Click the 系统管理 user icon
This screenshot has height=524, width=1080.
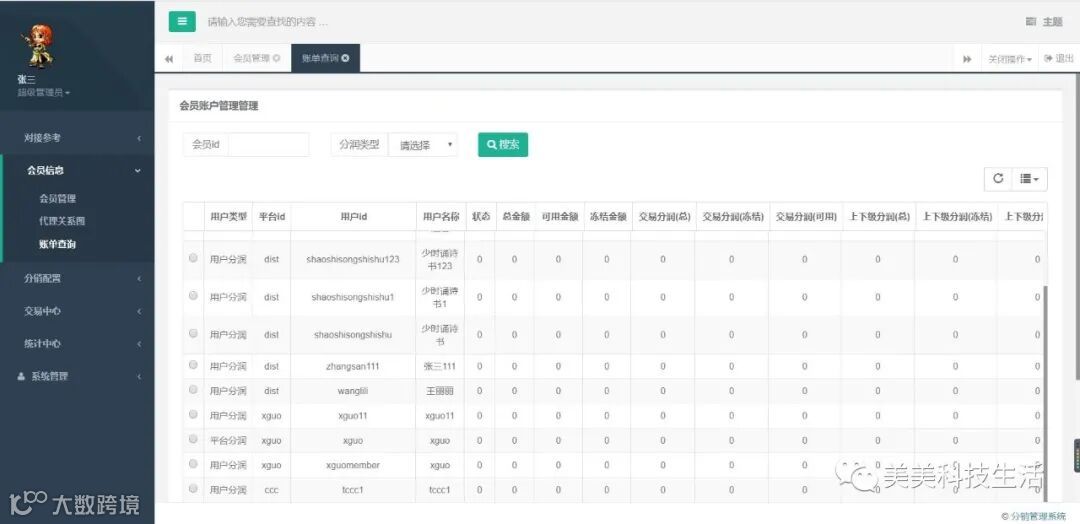pyautogui.click(x=21, y=377)
